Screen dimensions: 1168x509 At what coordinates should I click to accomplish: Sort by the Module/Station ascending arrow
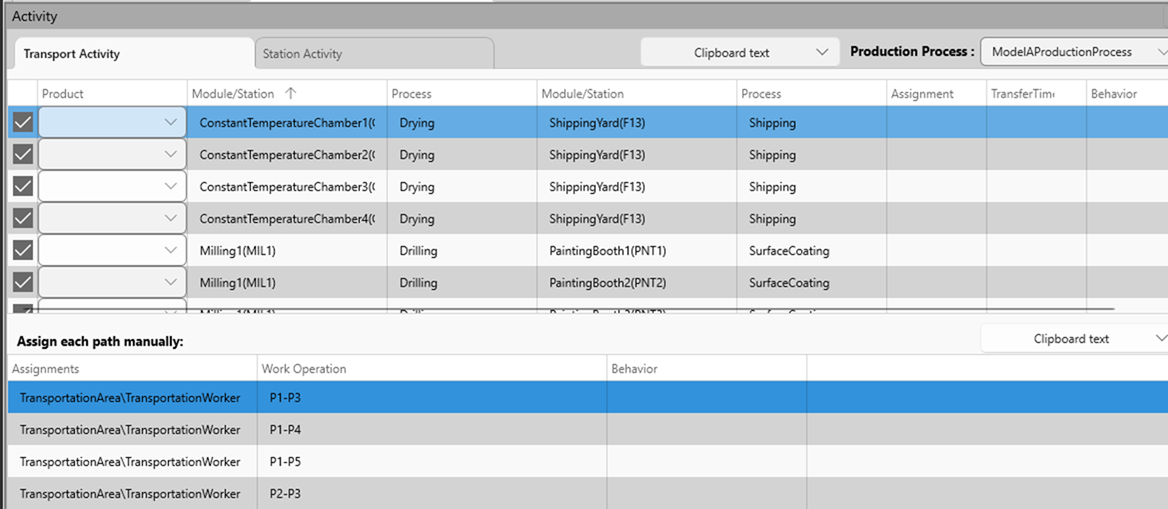pyautogui.click(x=291, y=94)
